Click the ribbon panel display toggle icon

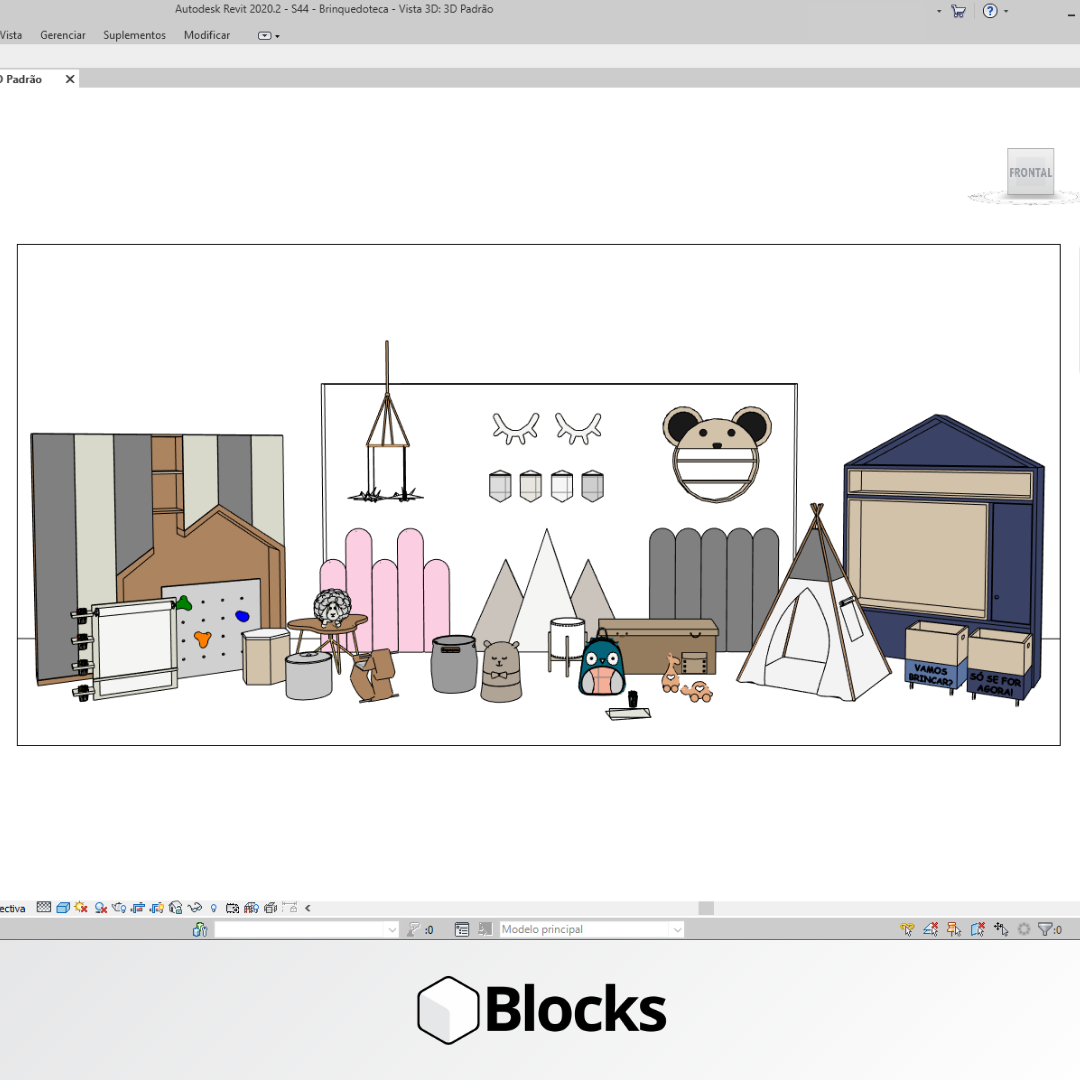click(264, 36)
